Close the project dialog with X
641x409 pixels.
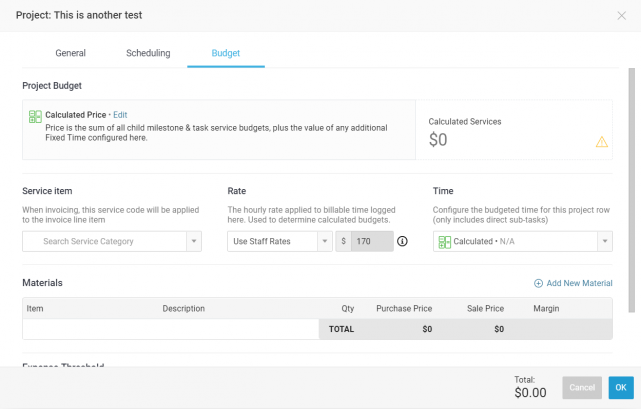tap(622, 15)
